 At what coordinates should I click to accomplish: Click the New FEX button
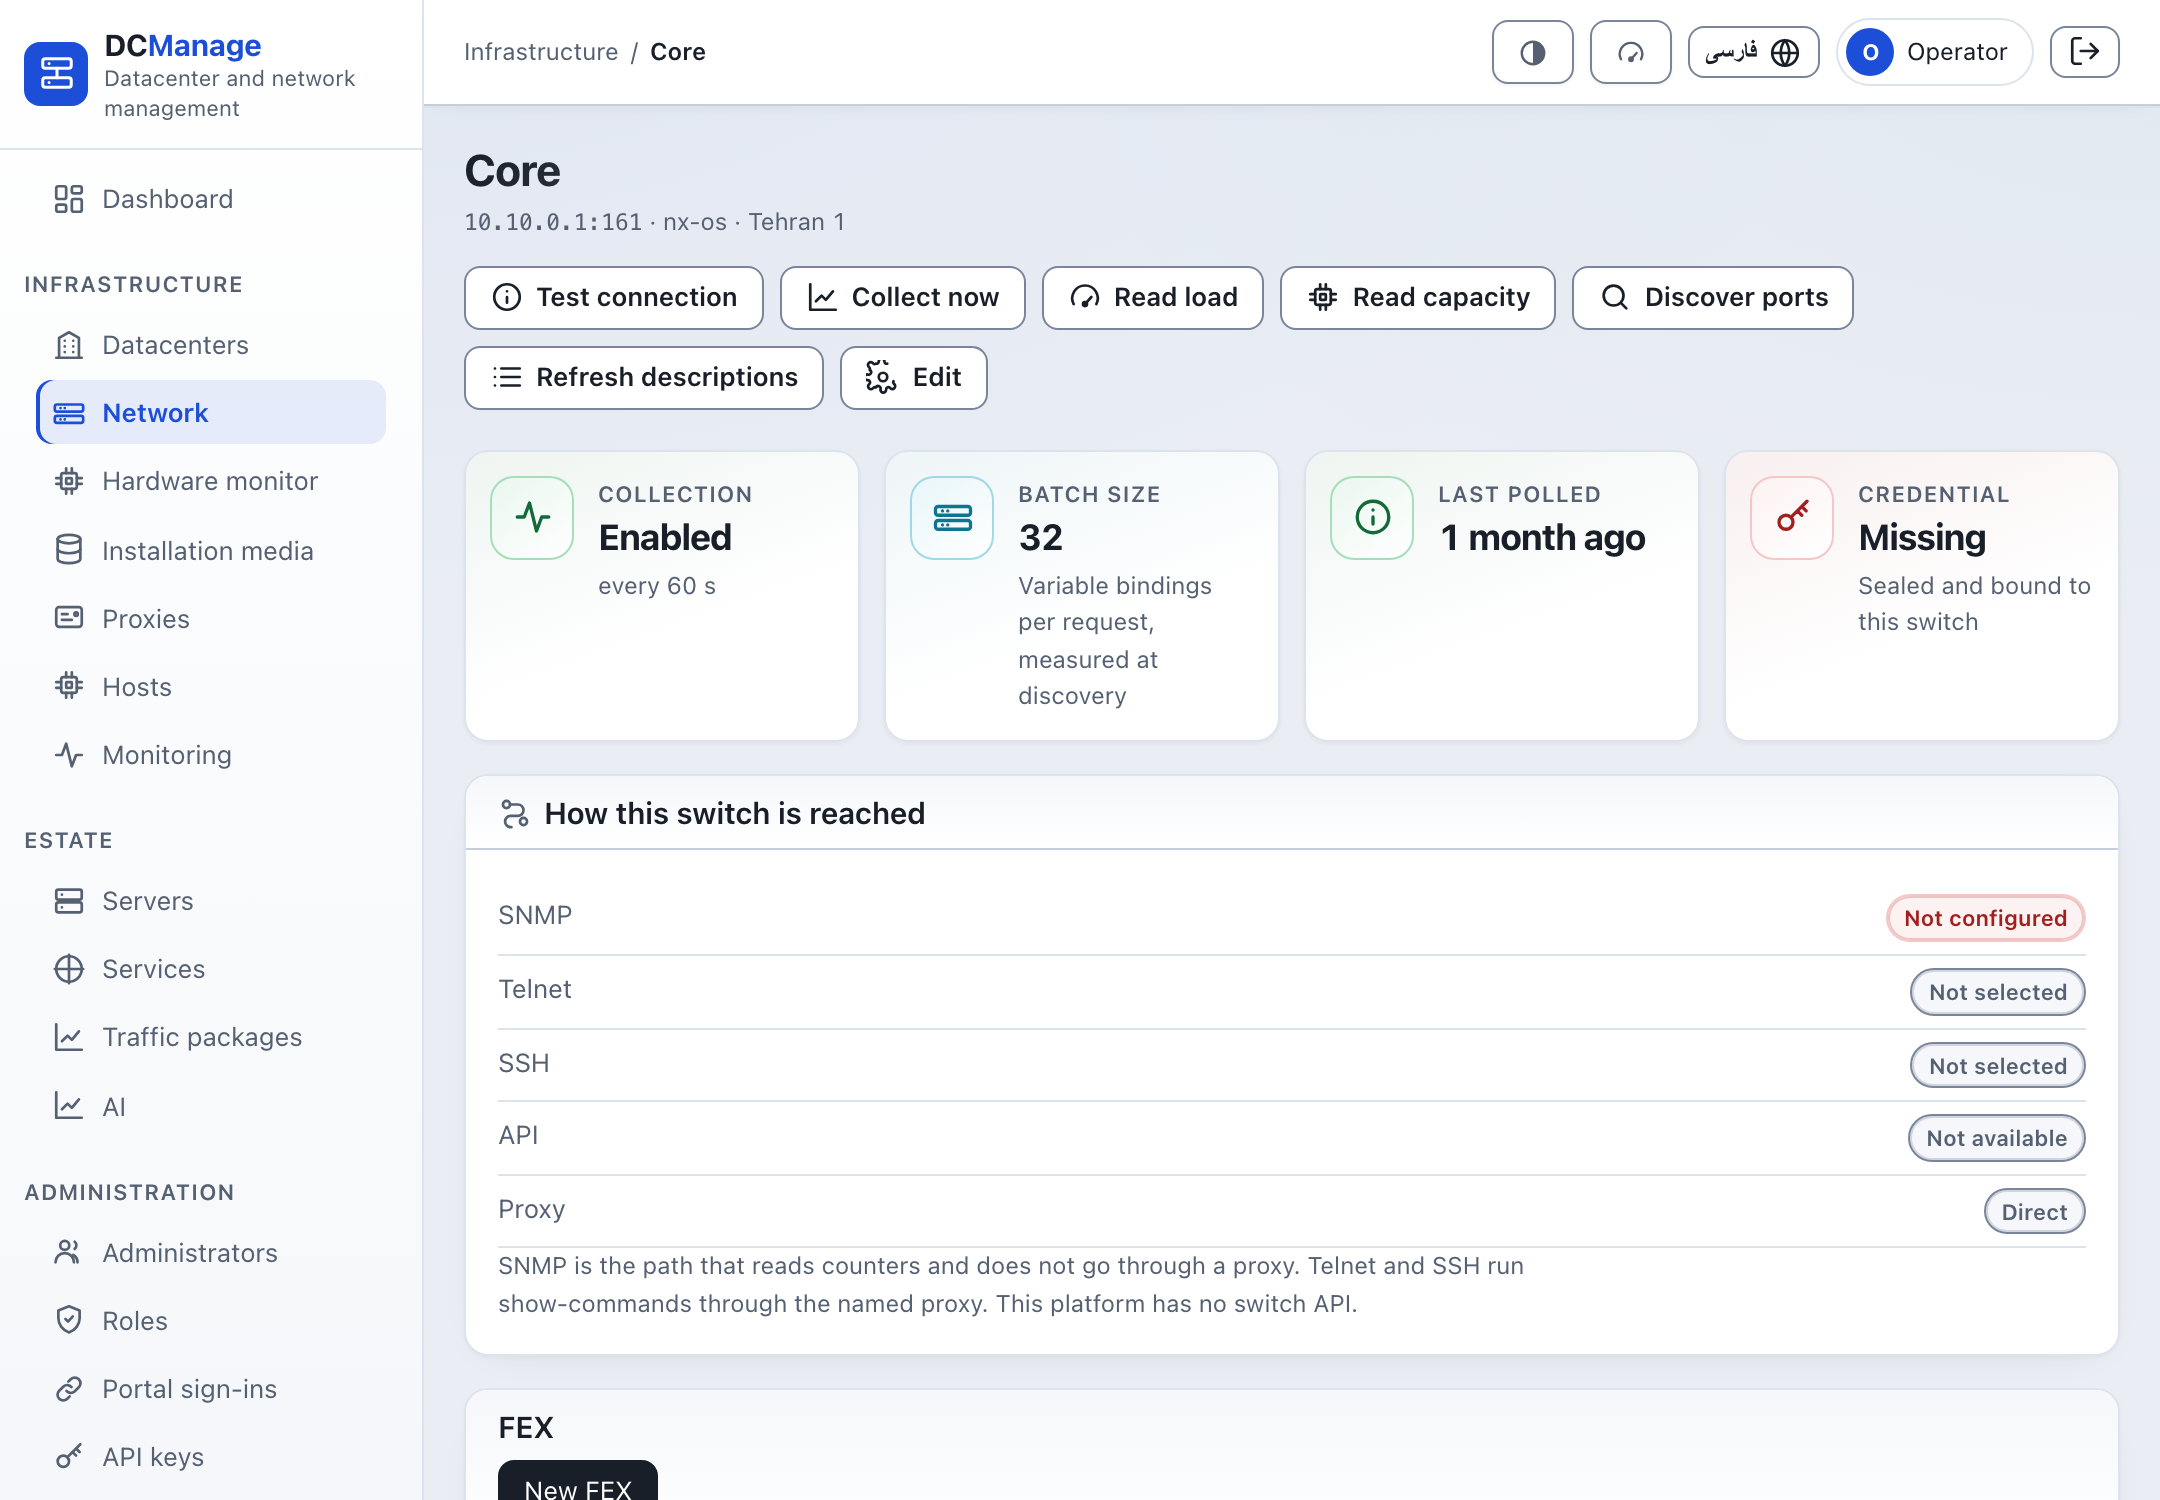tap(578, 1482)
